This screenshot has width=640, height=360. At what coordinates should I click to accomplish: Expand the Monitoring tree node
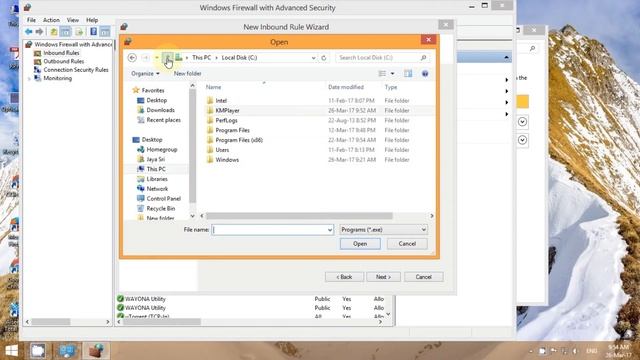pos(29,78)
